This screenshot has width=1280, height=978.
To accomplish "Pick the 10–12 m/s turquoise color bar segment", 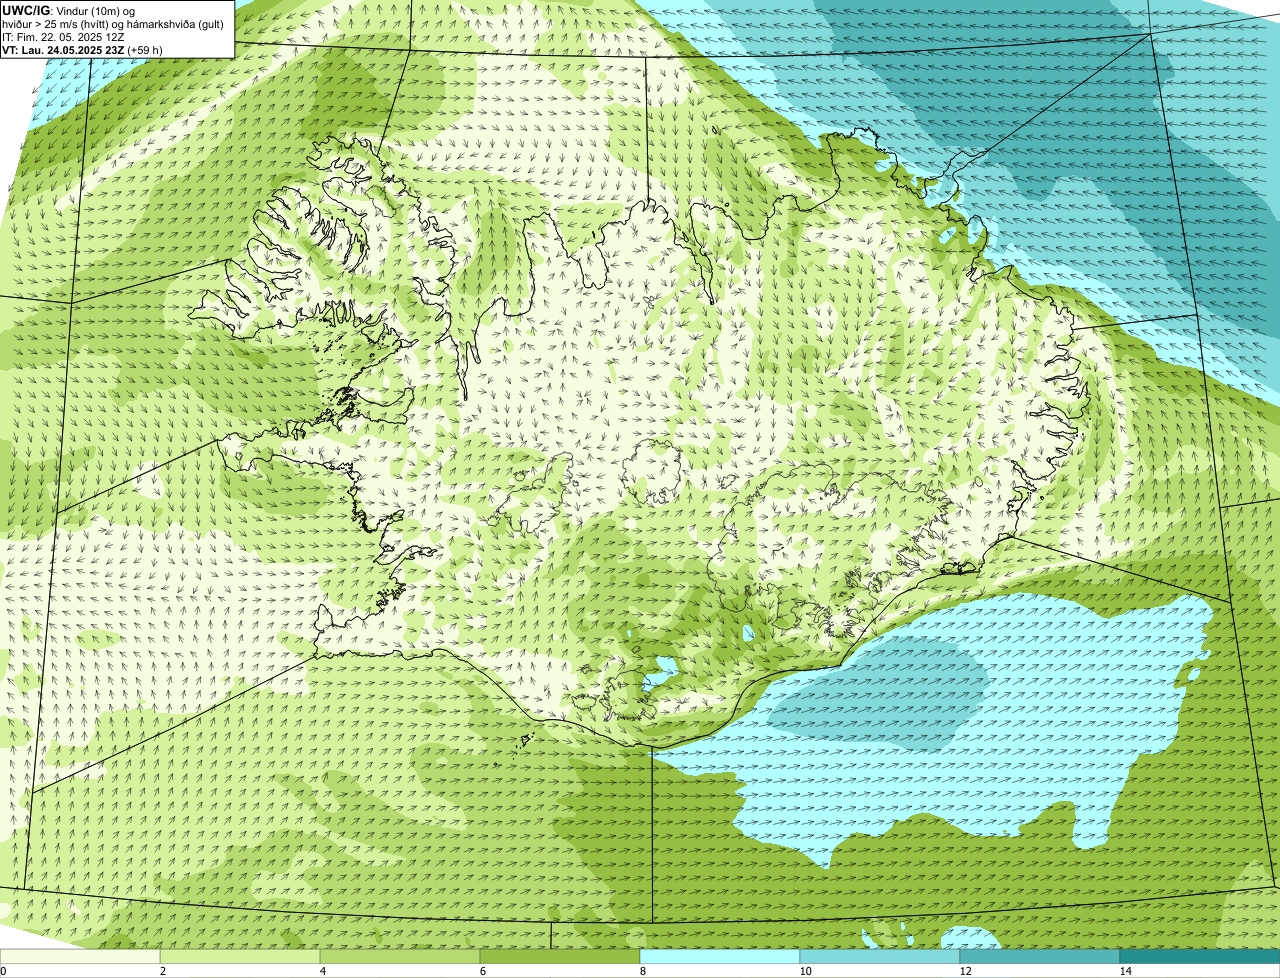I will coord(880,956).
